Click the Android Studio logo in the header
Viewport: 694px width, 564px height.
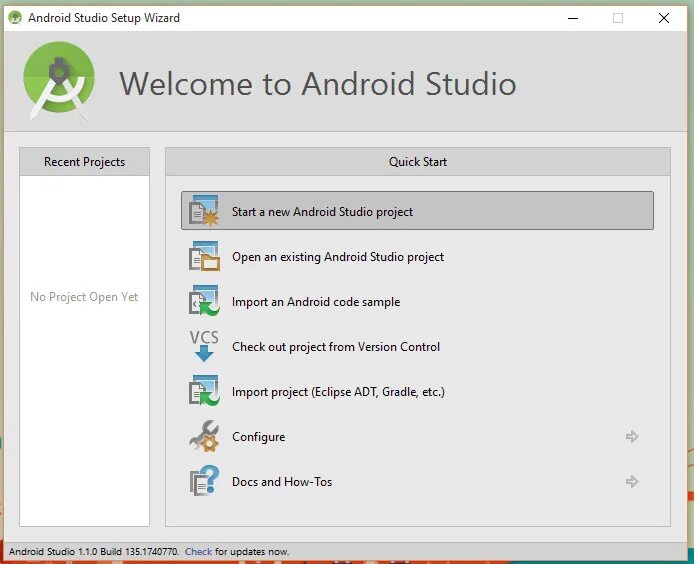[x=59, y=81]
